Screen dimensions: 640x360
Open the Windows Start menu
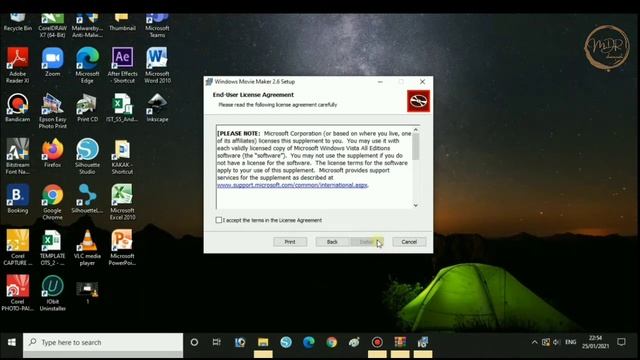pyautogui.click(x=11, y=342)
